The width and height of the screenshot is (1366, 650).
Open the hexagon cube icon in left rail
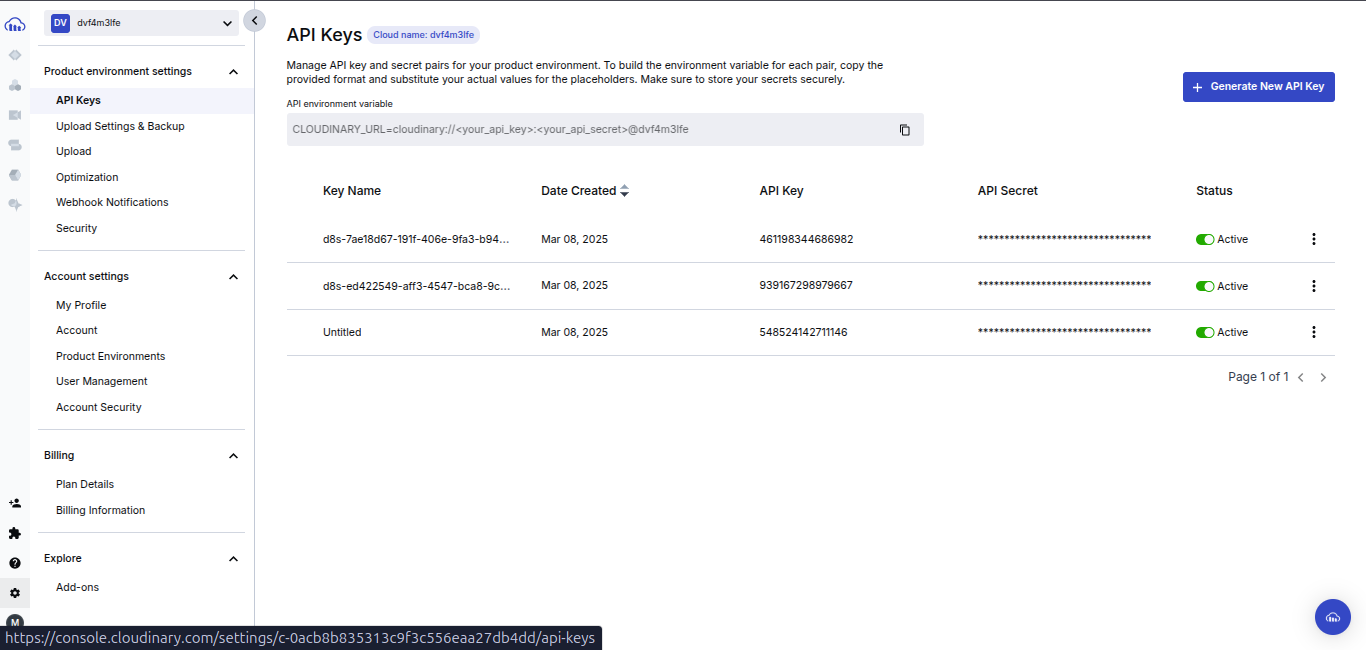(x=15, y=175)
